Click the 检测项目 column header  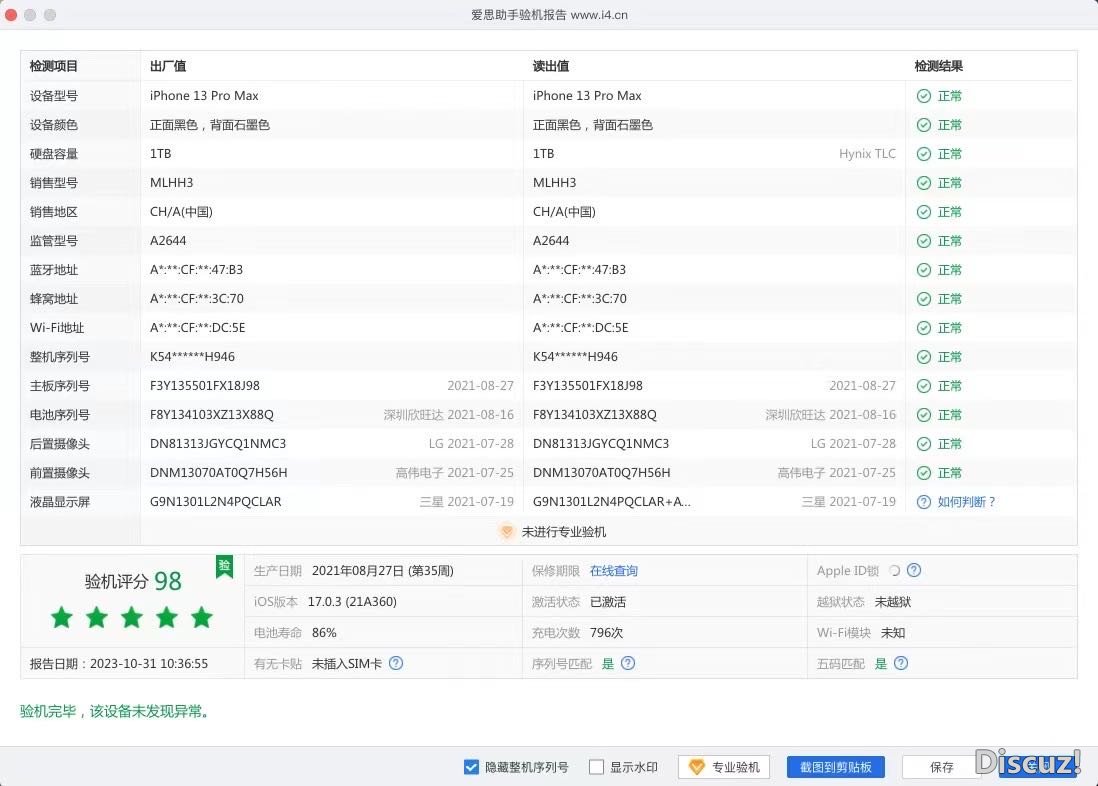[x=54, y=66]
